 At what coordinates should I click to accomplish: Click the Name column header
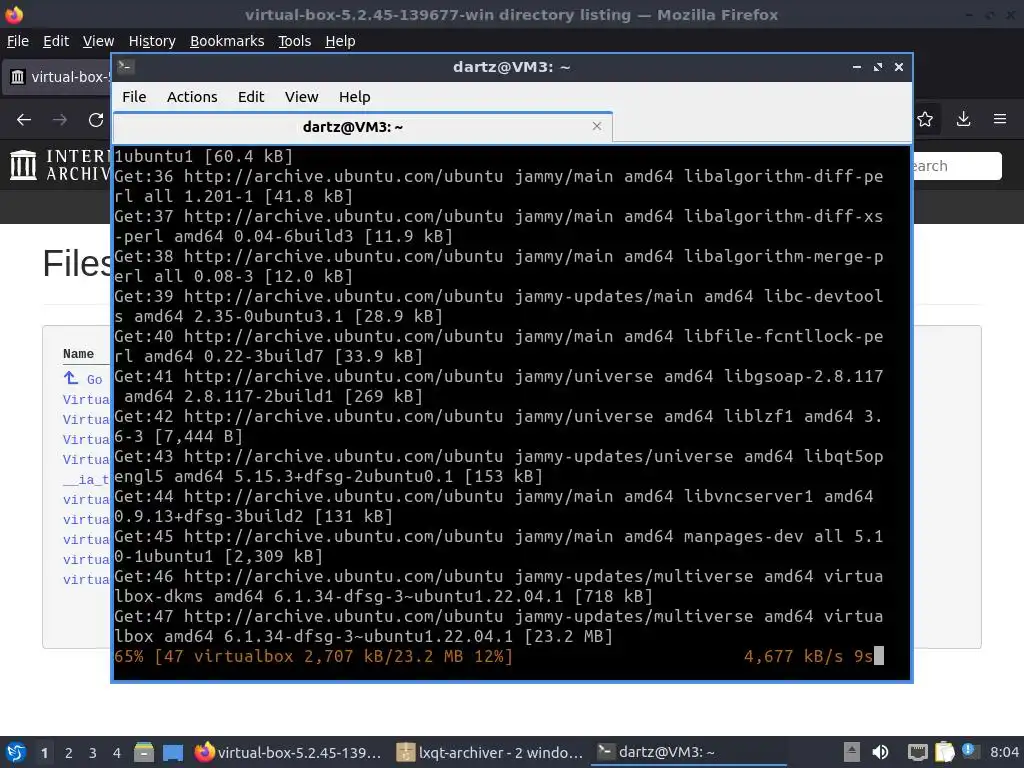coord(78,353)
